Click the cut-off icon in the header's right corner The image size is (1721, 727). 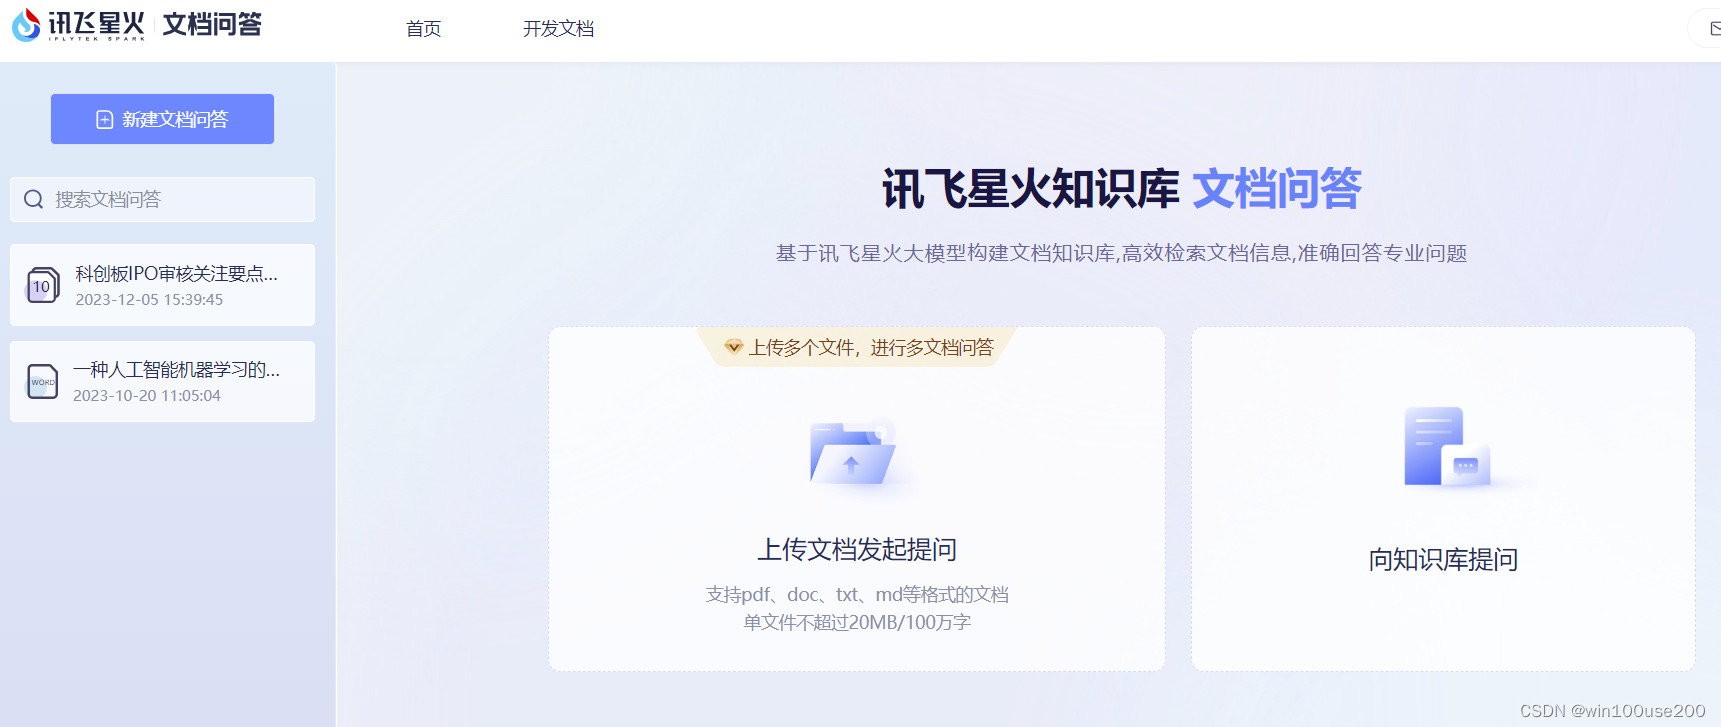click(1713, 28)
